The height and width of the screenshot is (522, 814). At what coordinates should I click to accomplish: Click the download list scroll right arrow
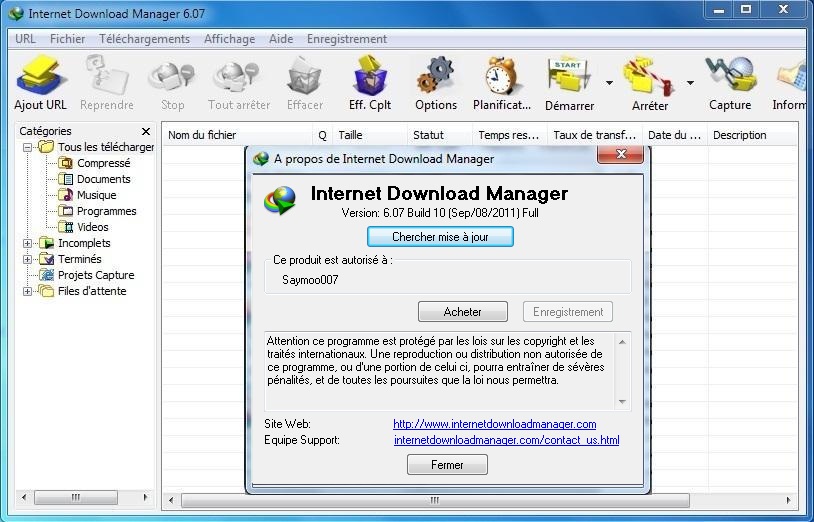pyautogui.click(x=789, y=500)
